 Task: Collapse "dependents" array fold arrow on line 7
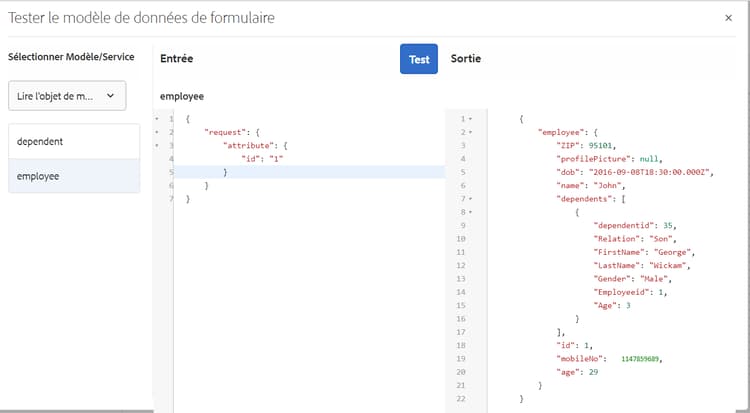469,198
